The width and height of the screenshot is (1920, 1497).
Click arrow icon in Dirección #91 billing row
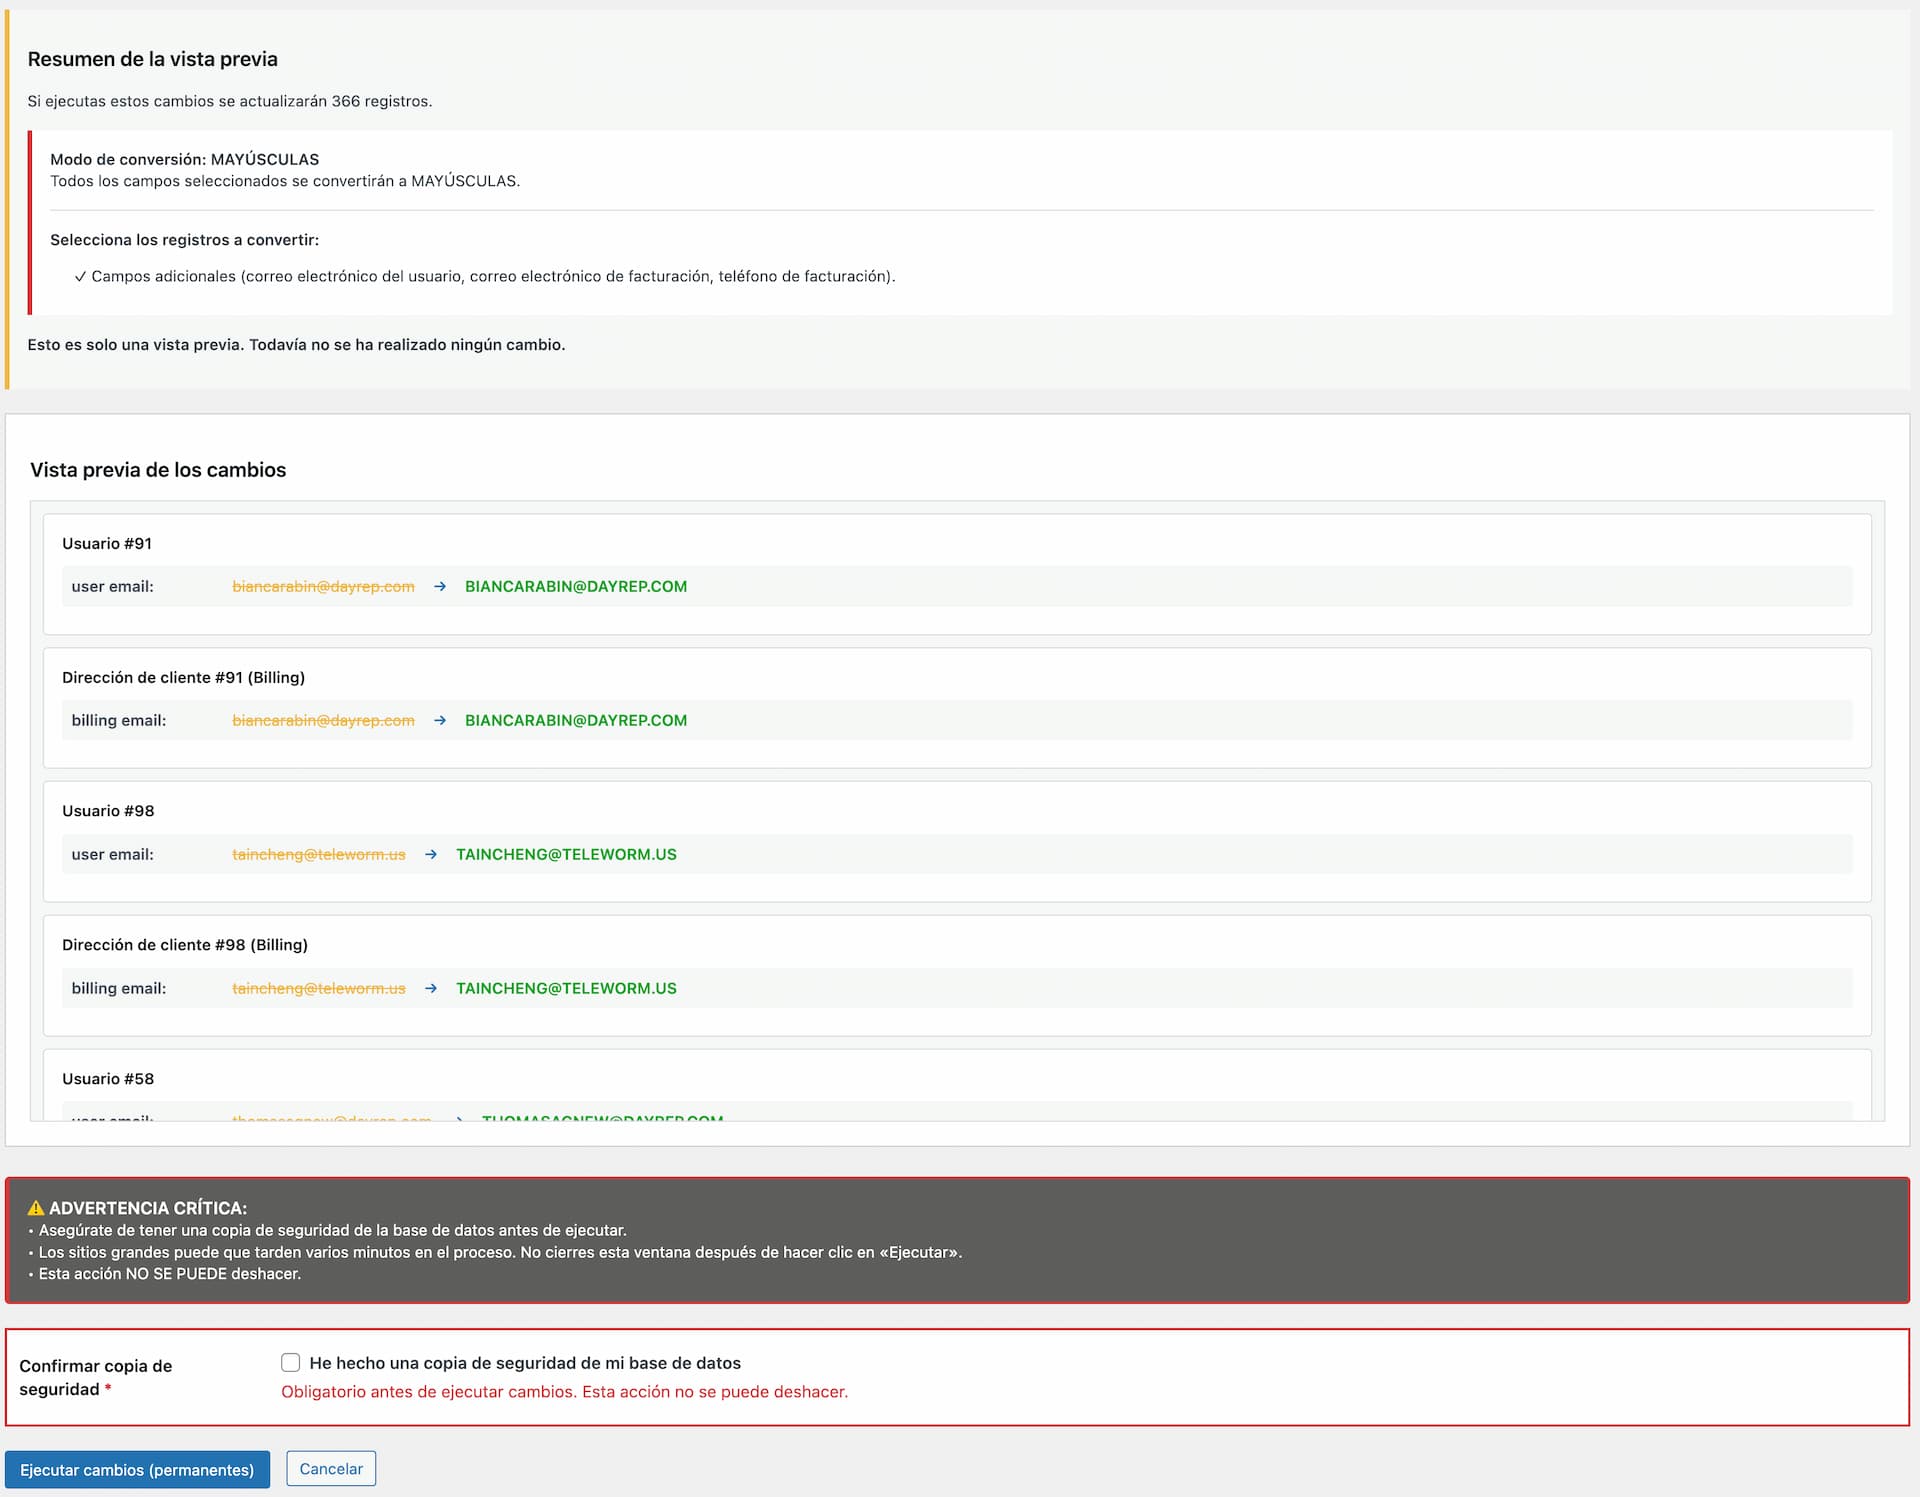[440, 720]
